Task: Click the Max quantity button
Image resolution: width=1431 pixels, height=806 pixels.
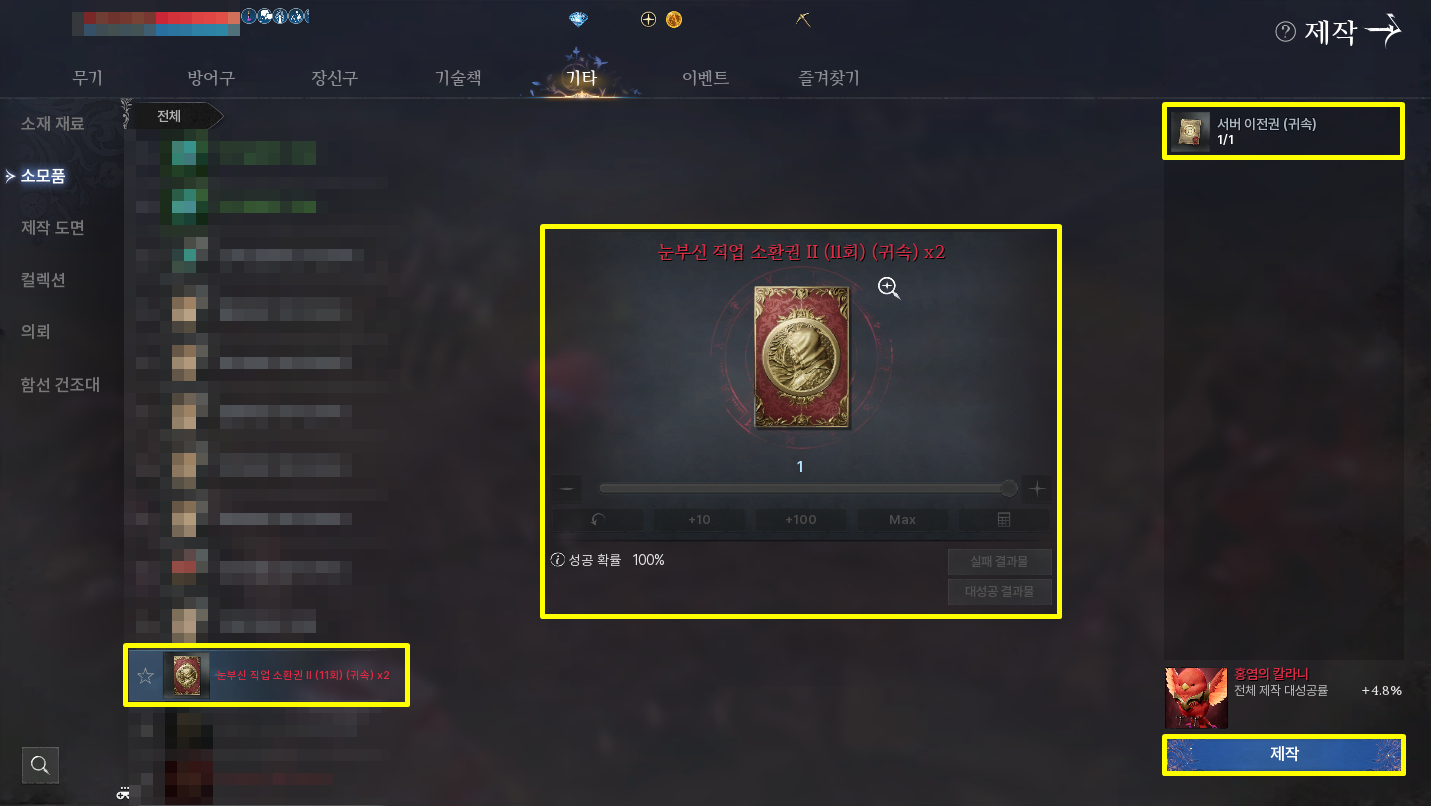Action: coord(902,520)
